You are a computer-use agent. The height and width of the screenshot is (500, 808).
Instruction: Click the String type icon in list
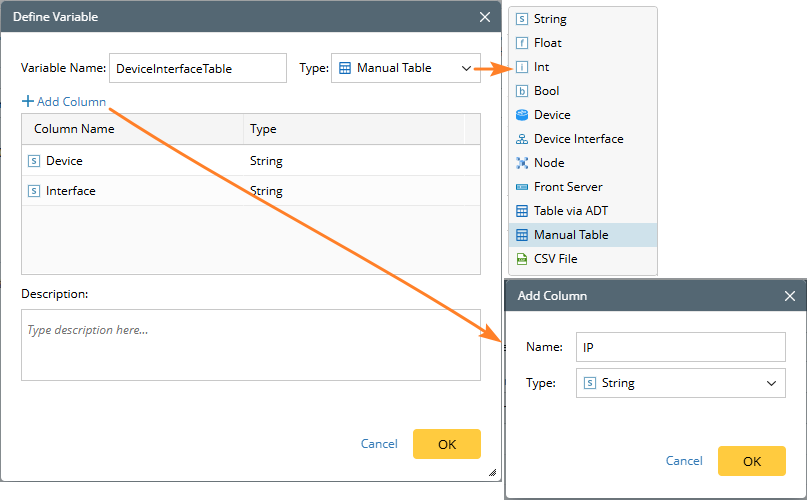point(522,19)
